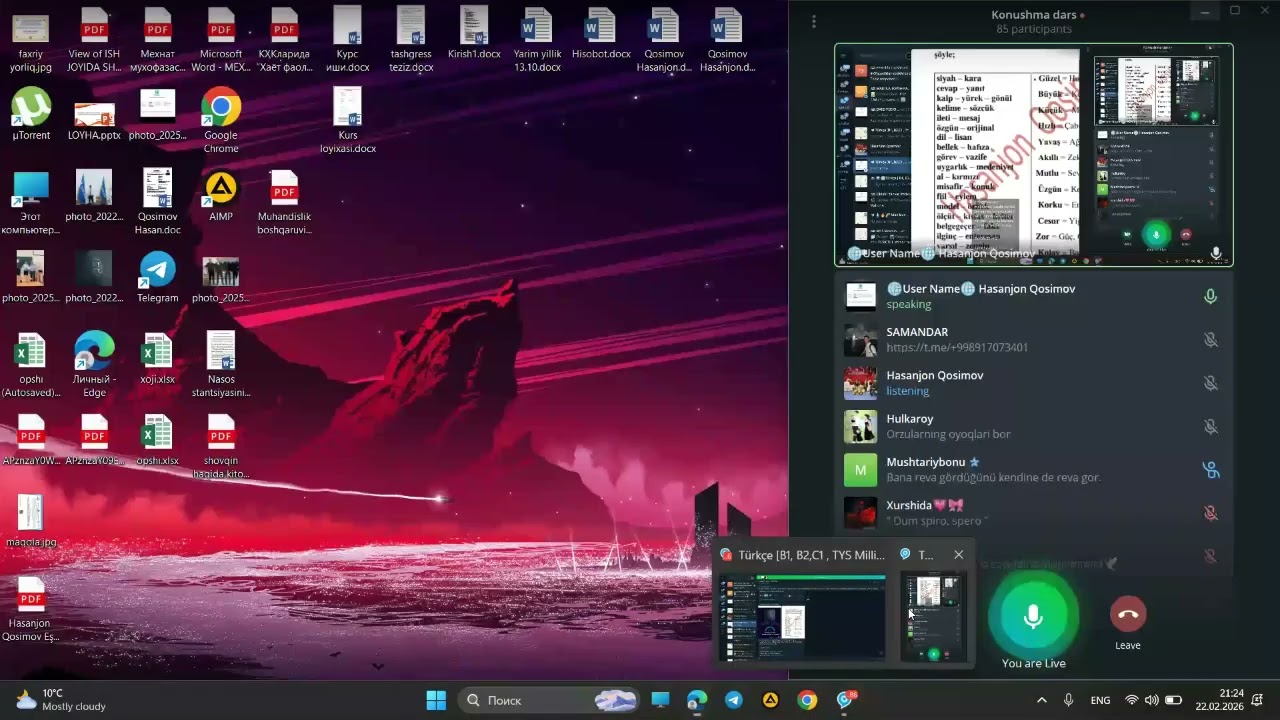Screen dimensions: 1280x720
Task: Select the Kirish1.docx desktop file
Action: click(474, 33)
